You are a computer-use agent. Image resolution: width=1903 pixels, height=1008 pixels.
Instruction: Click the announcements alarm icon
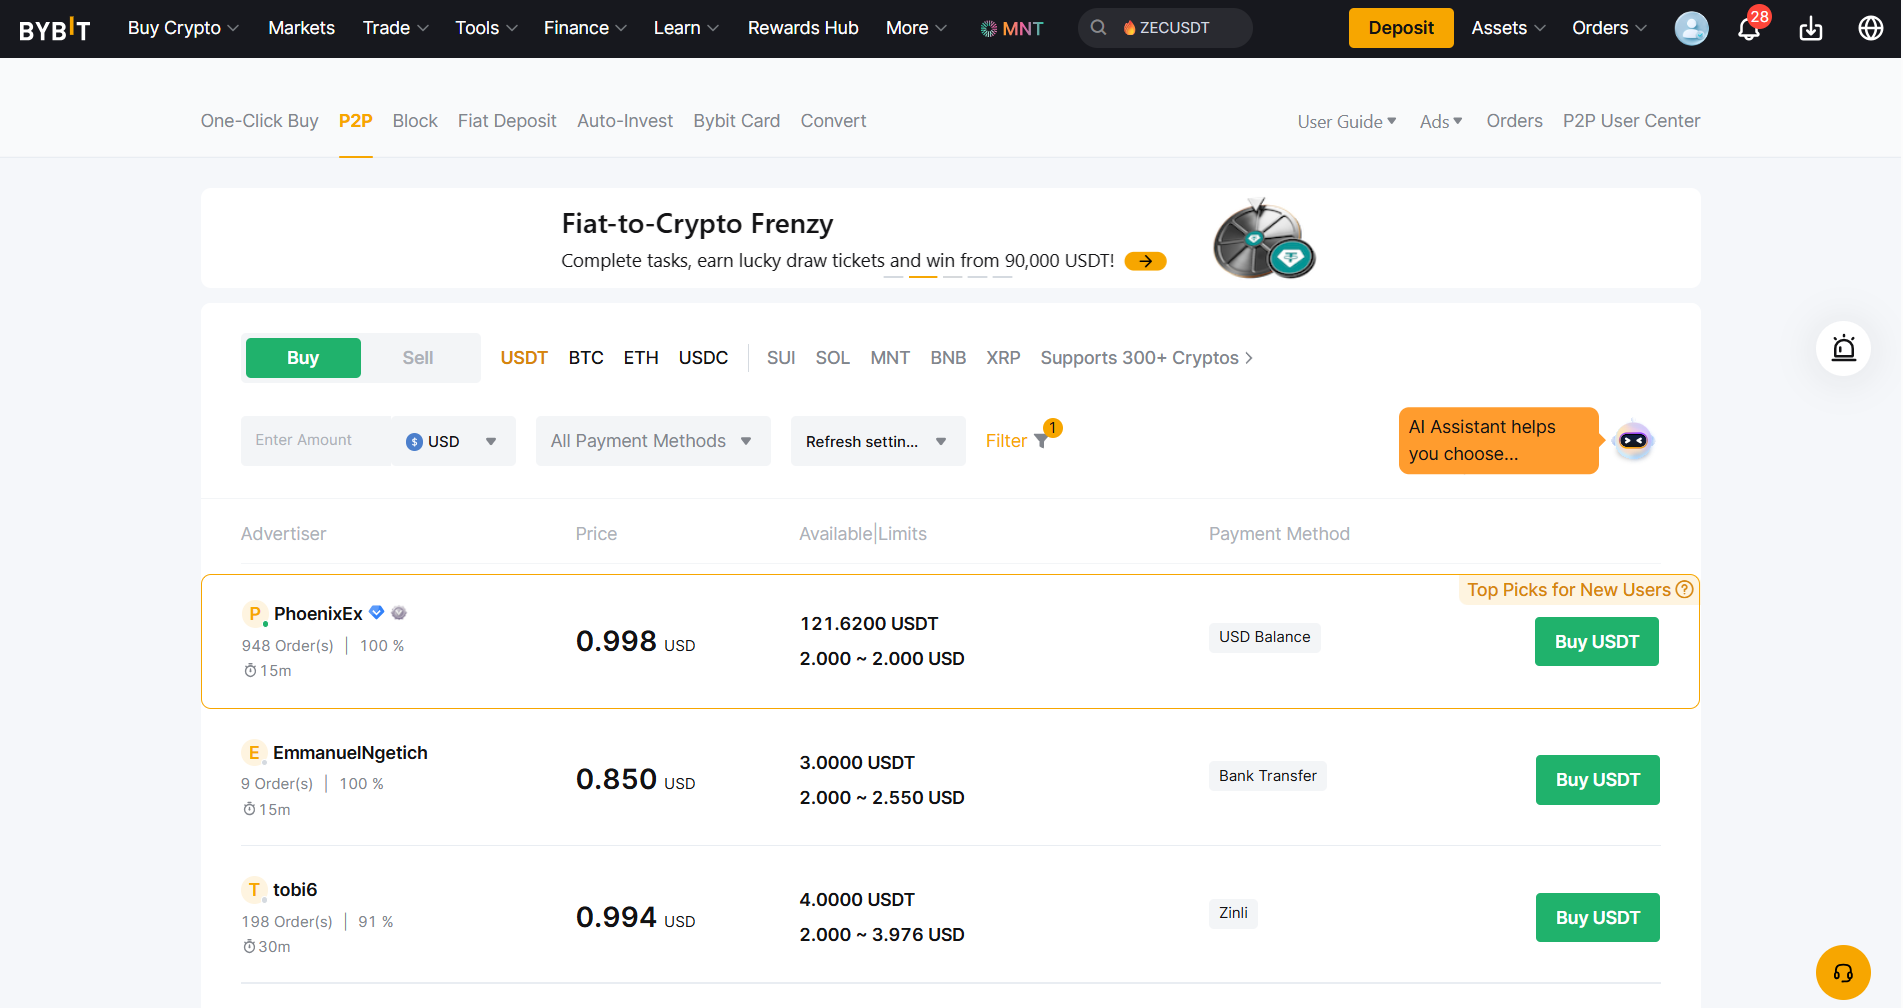(x=1843, y=348)
